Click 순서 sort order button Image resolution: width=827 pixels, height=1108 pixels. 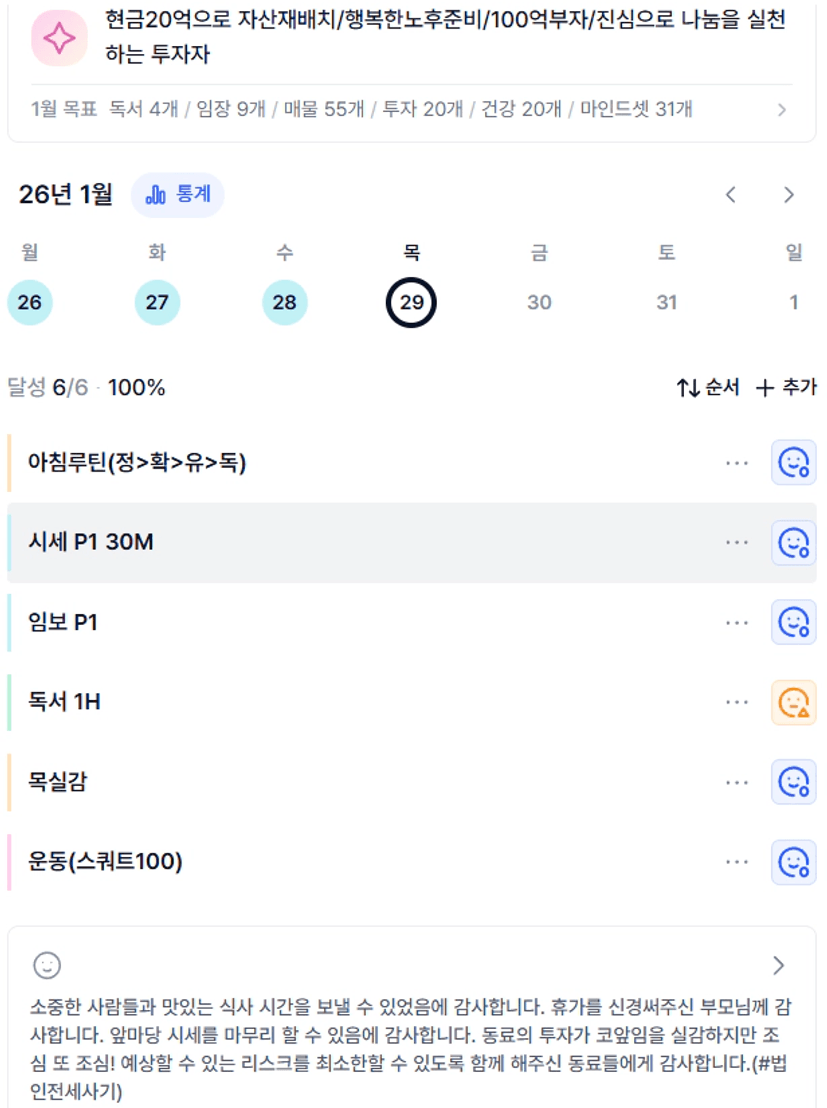click(708, 388)
